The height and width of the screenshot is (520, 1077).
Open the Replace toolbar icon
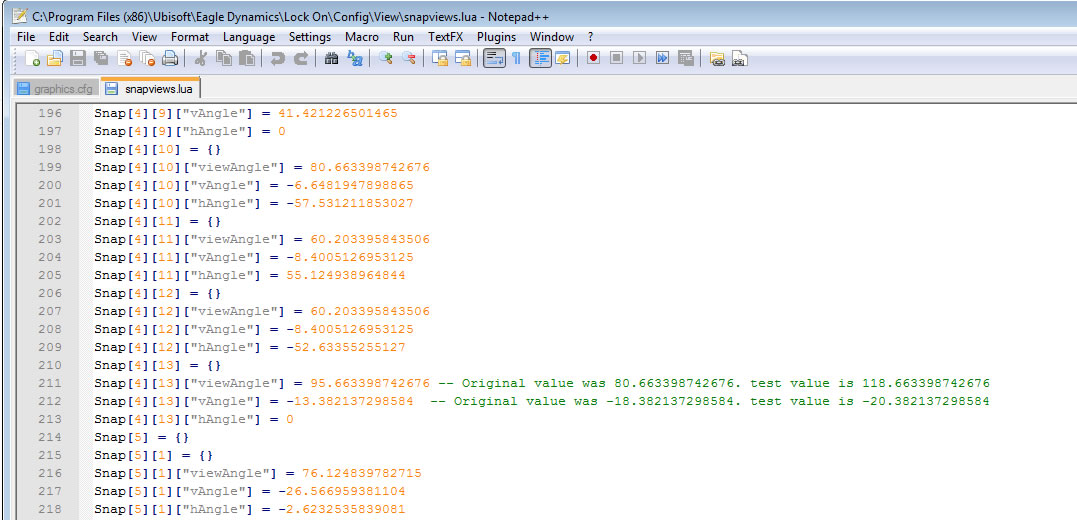[354, 58]
